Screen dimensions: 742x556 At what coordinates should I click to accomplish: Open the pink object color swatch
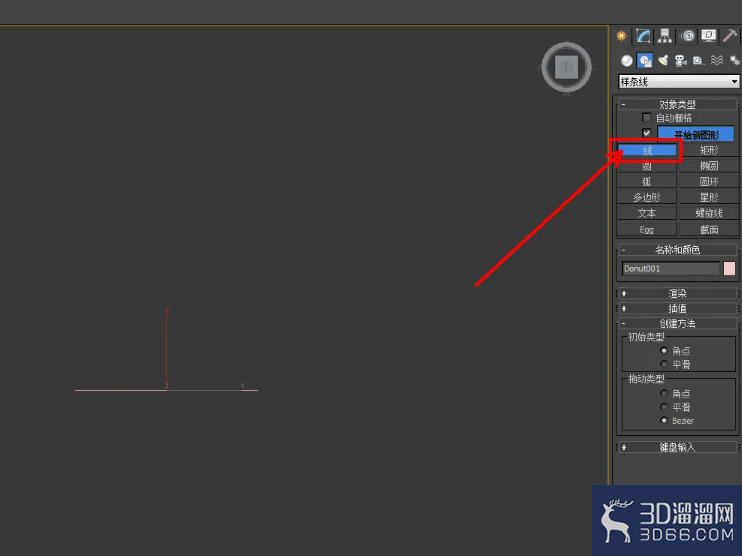pos(729,268)
